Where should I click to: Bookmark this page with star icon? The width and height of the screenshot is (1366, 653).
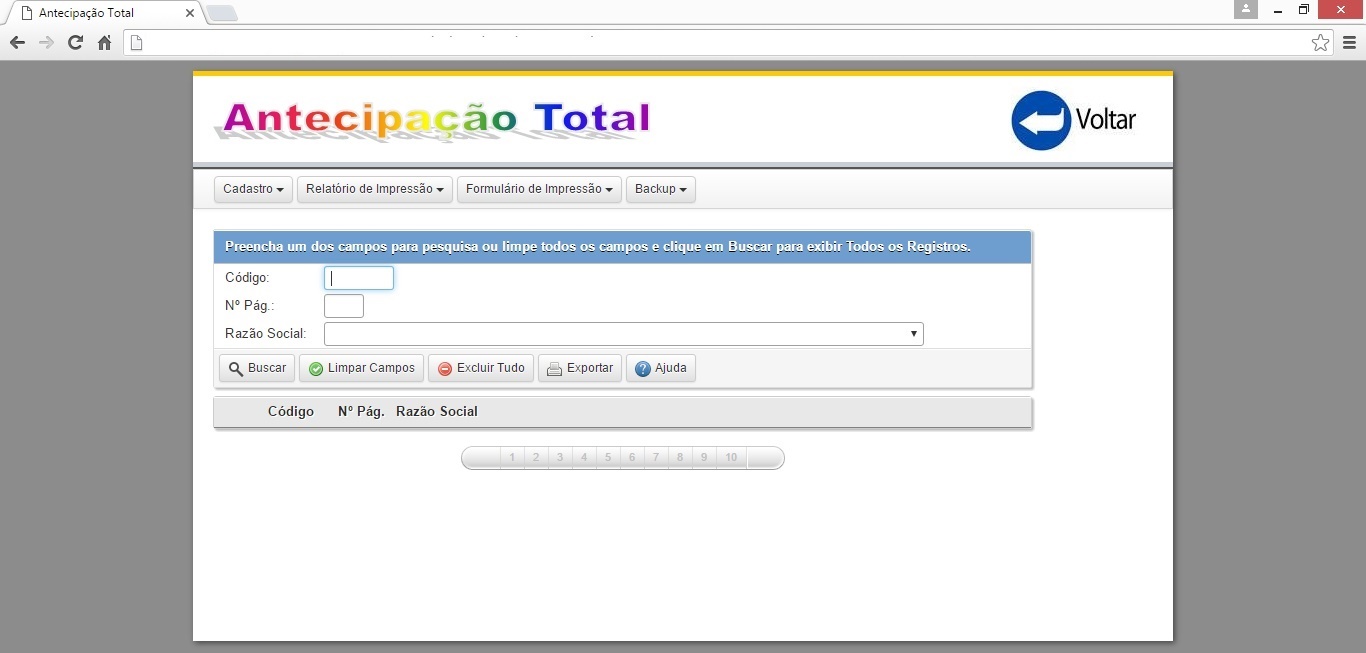(1320, 42)
